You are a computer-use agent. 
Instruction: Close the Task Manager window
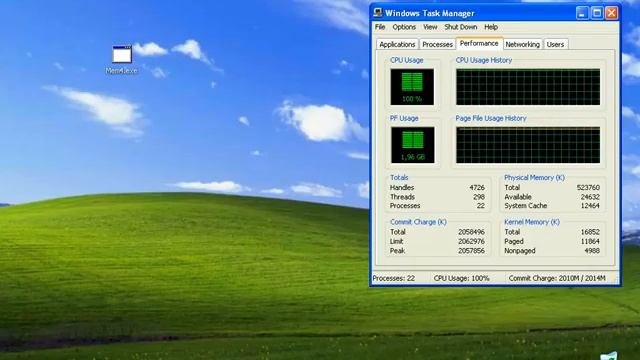(611, 13)
